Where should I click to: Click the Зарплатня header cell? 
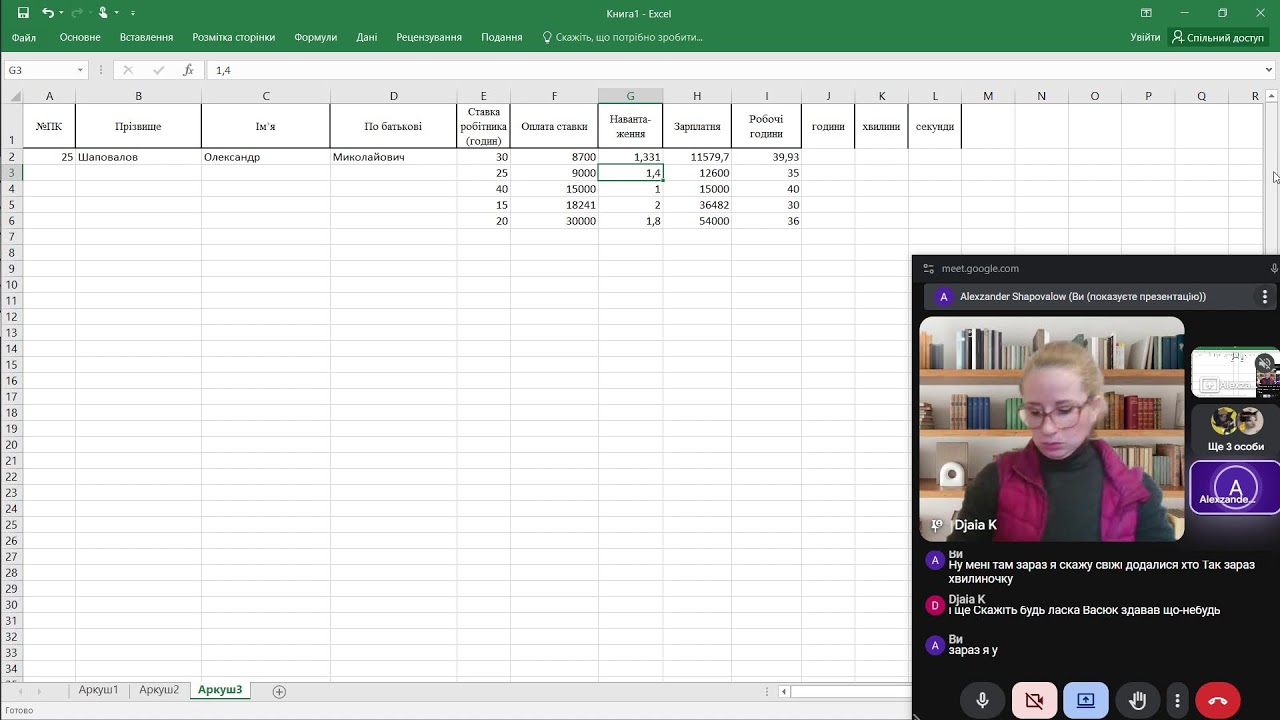tap(697, 126)
